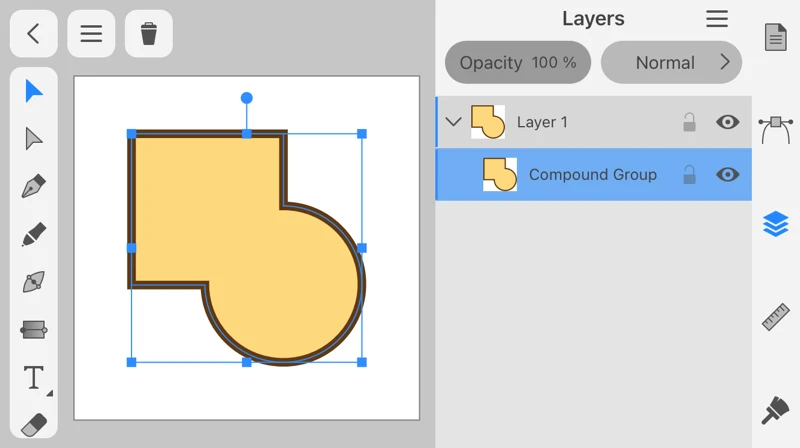
Task: Open Layers panel hamburger menu
Action: coord(717,19)
